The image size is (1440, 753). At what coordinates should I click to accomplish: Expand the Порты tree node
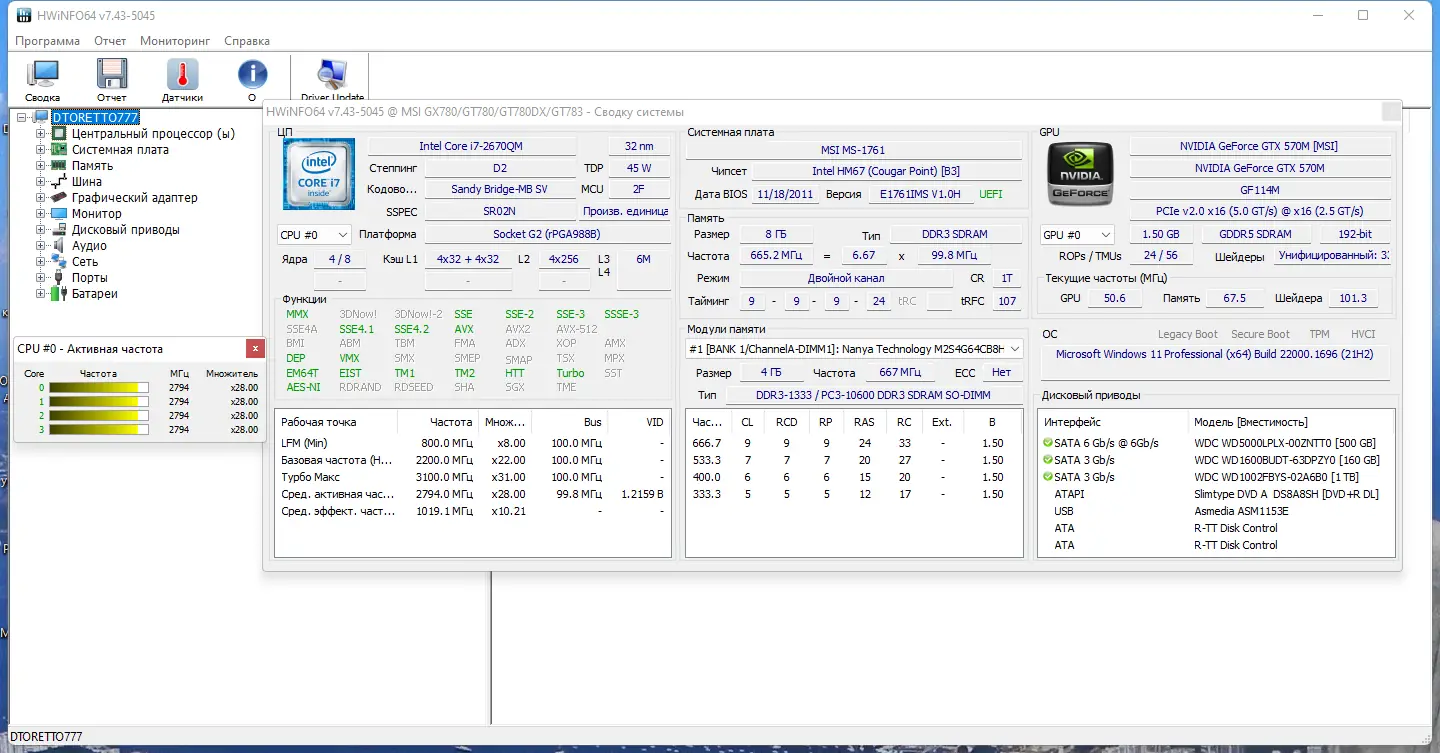41,278
